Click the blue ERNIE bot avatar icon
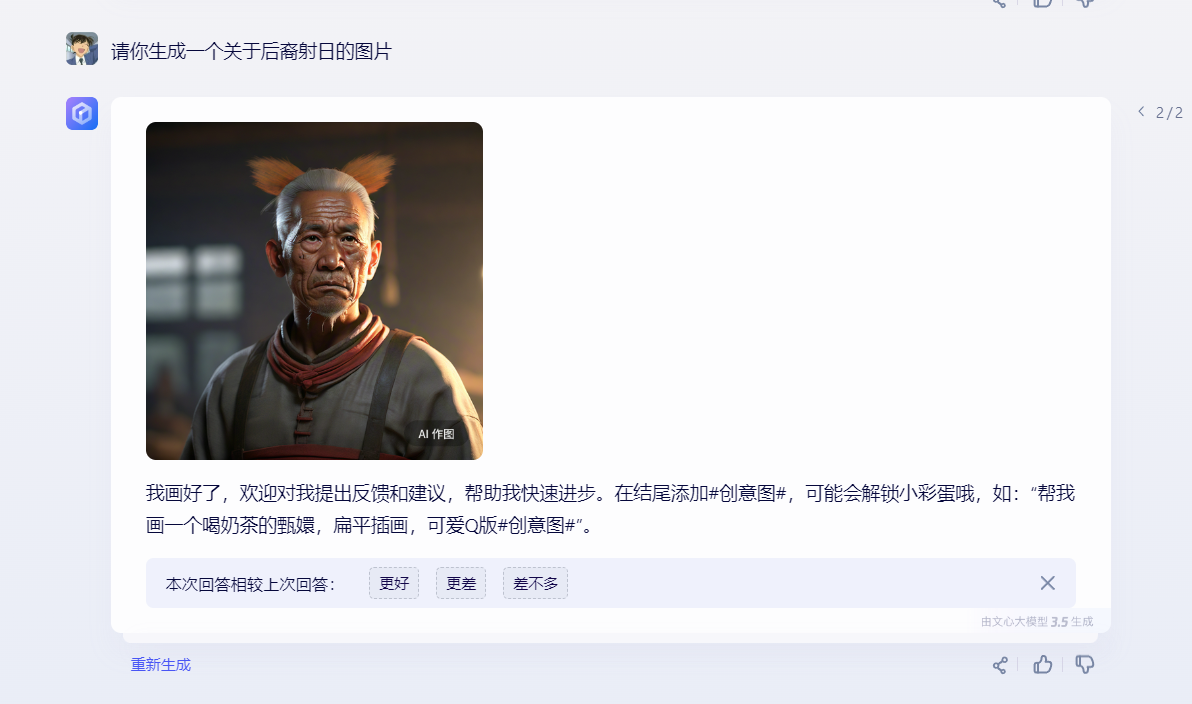 (x=82, y=113)
